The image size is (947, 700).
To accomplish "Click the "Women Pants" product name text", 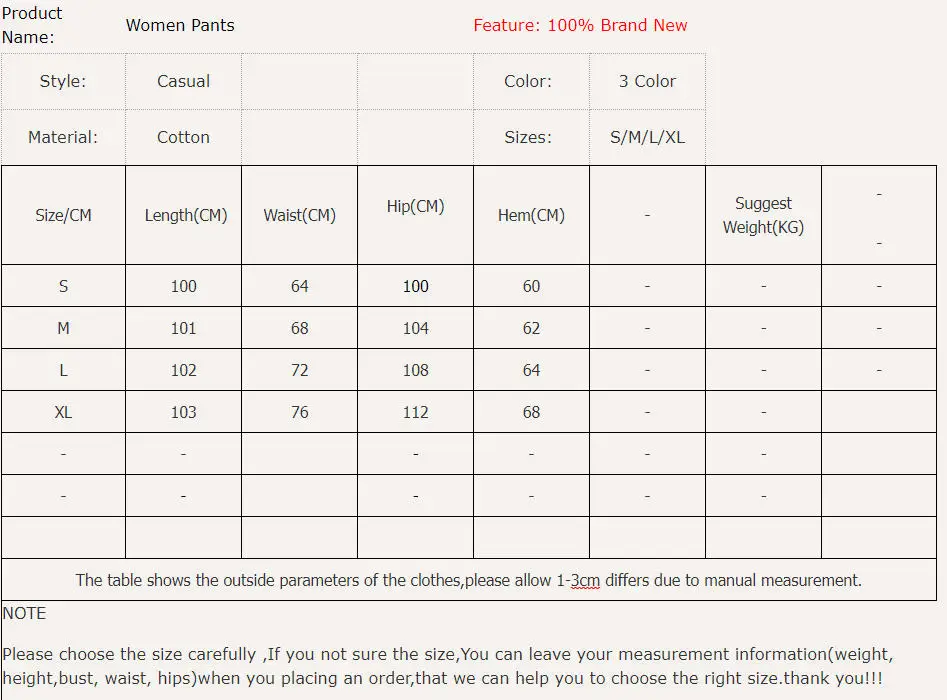I will coord(180,26).
